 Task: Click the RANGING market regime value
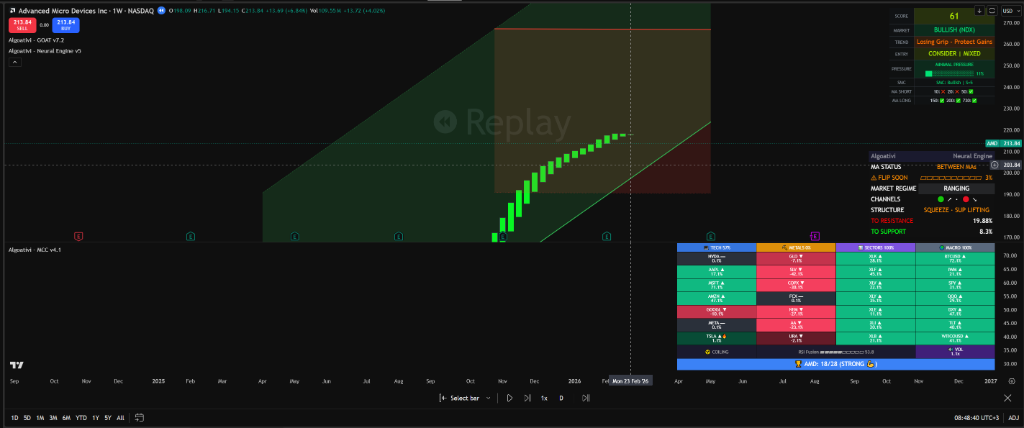pos(956,188)
